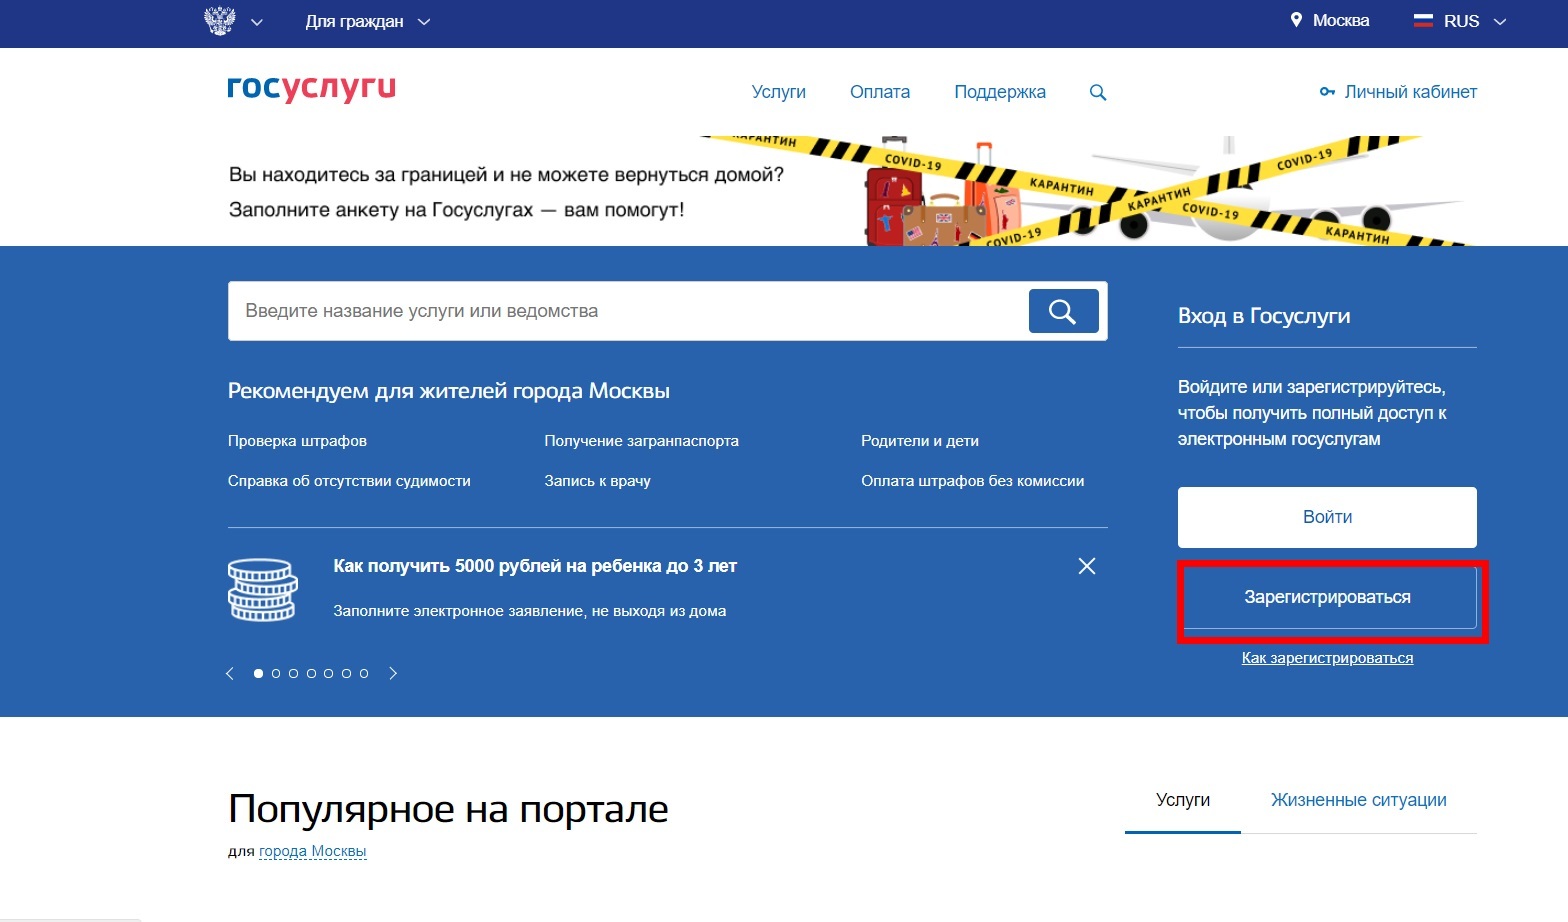Click the location pin icon near Москва
Screen dimensions: 1568x922
[x=1296, y=20]
